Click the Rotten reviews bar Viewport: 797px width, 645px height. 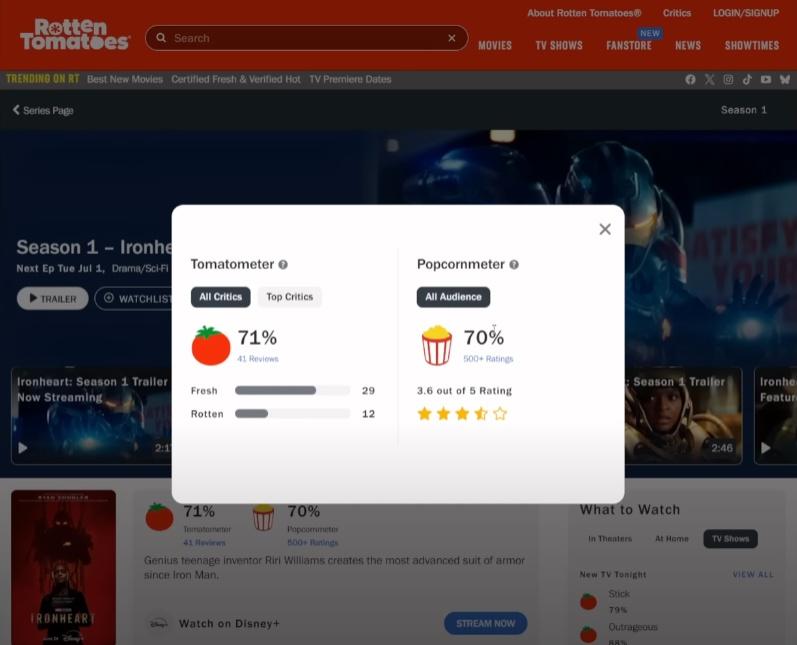[292, 414]
